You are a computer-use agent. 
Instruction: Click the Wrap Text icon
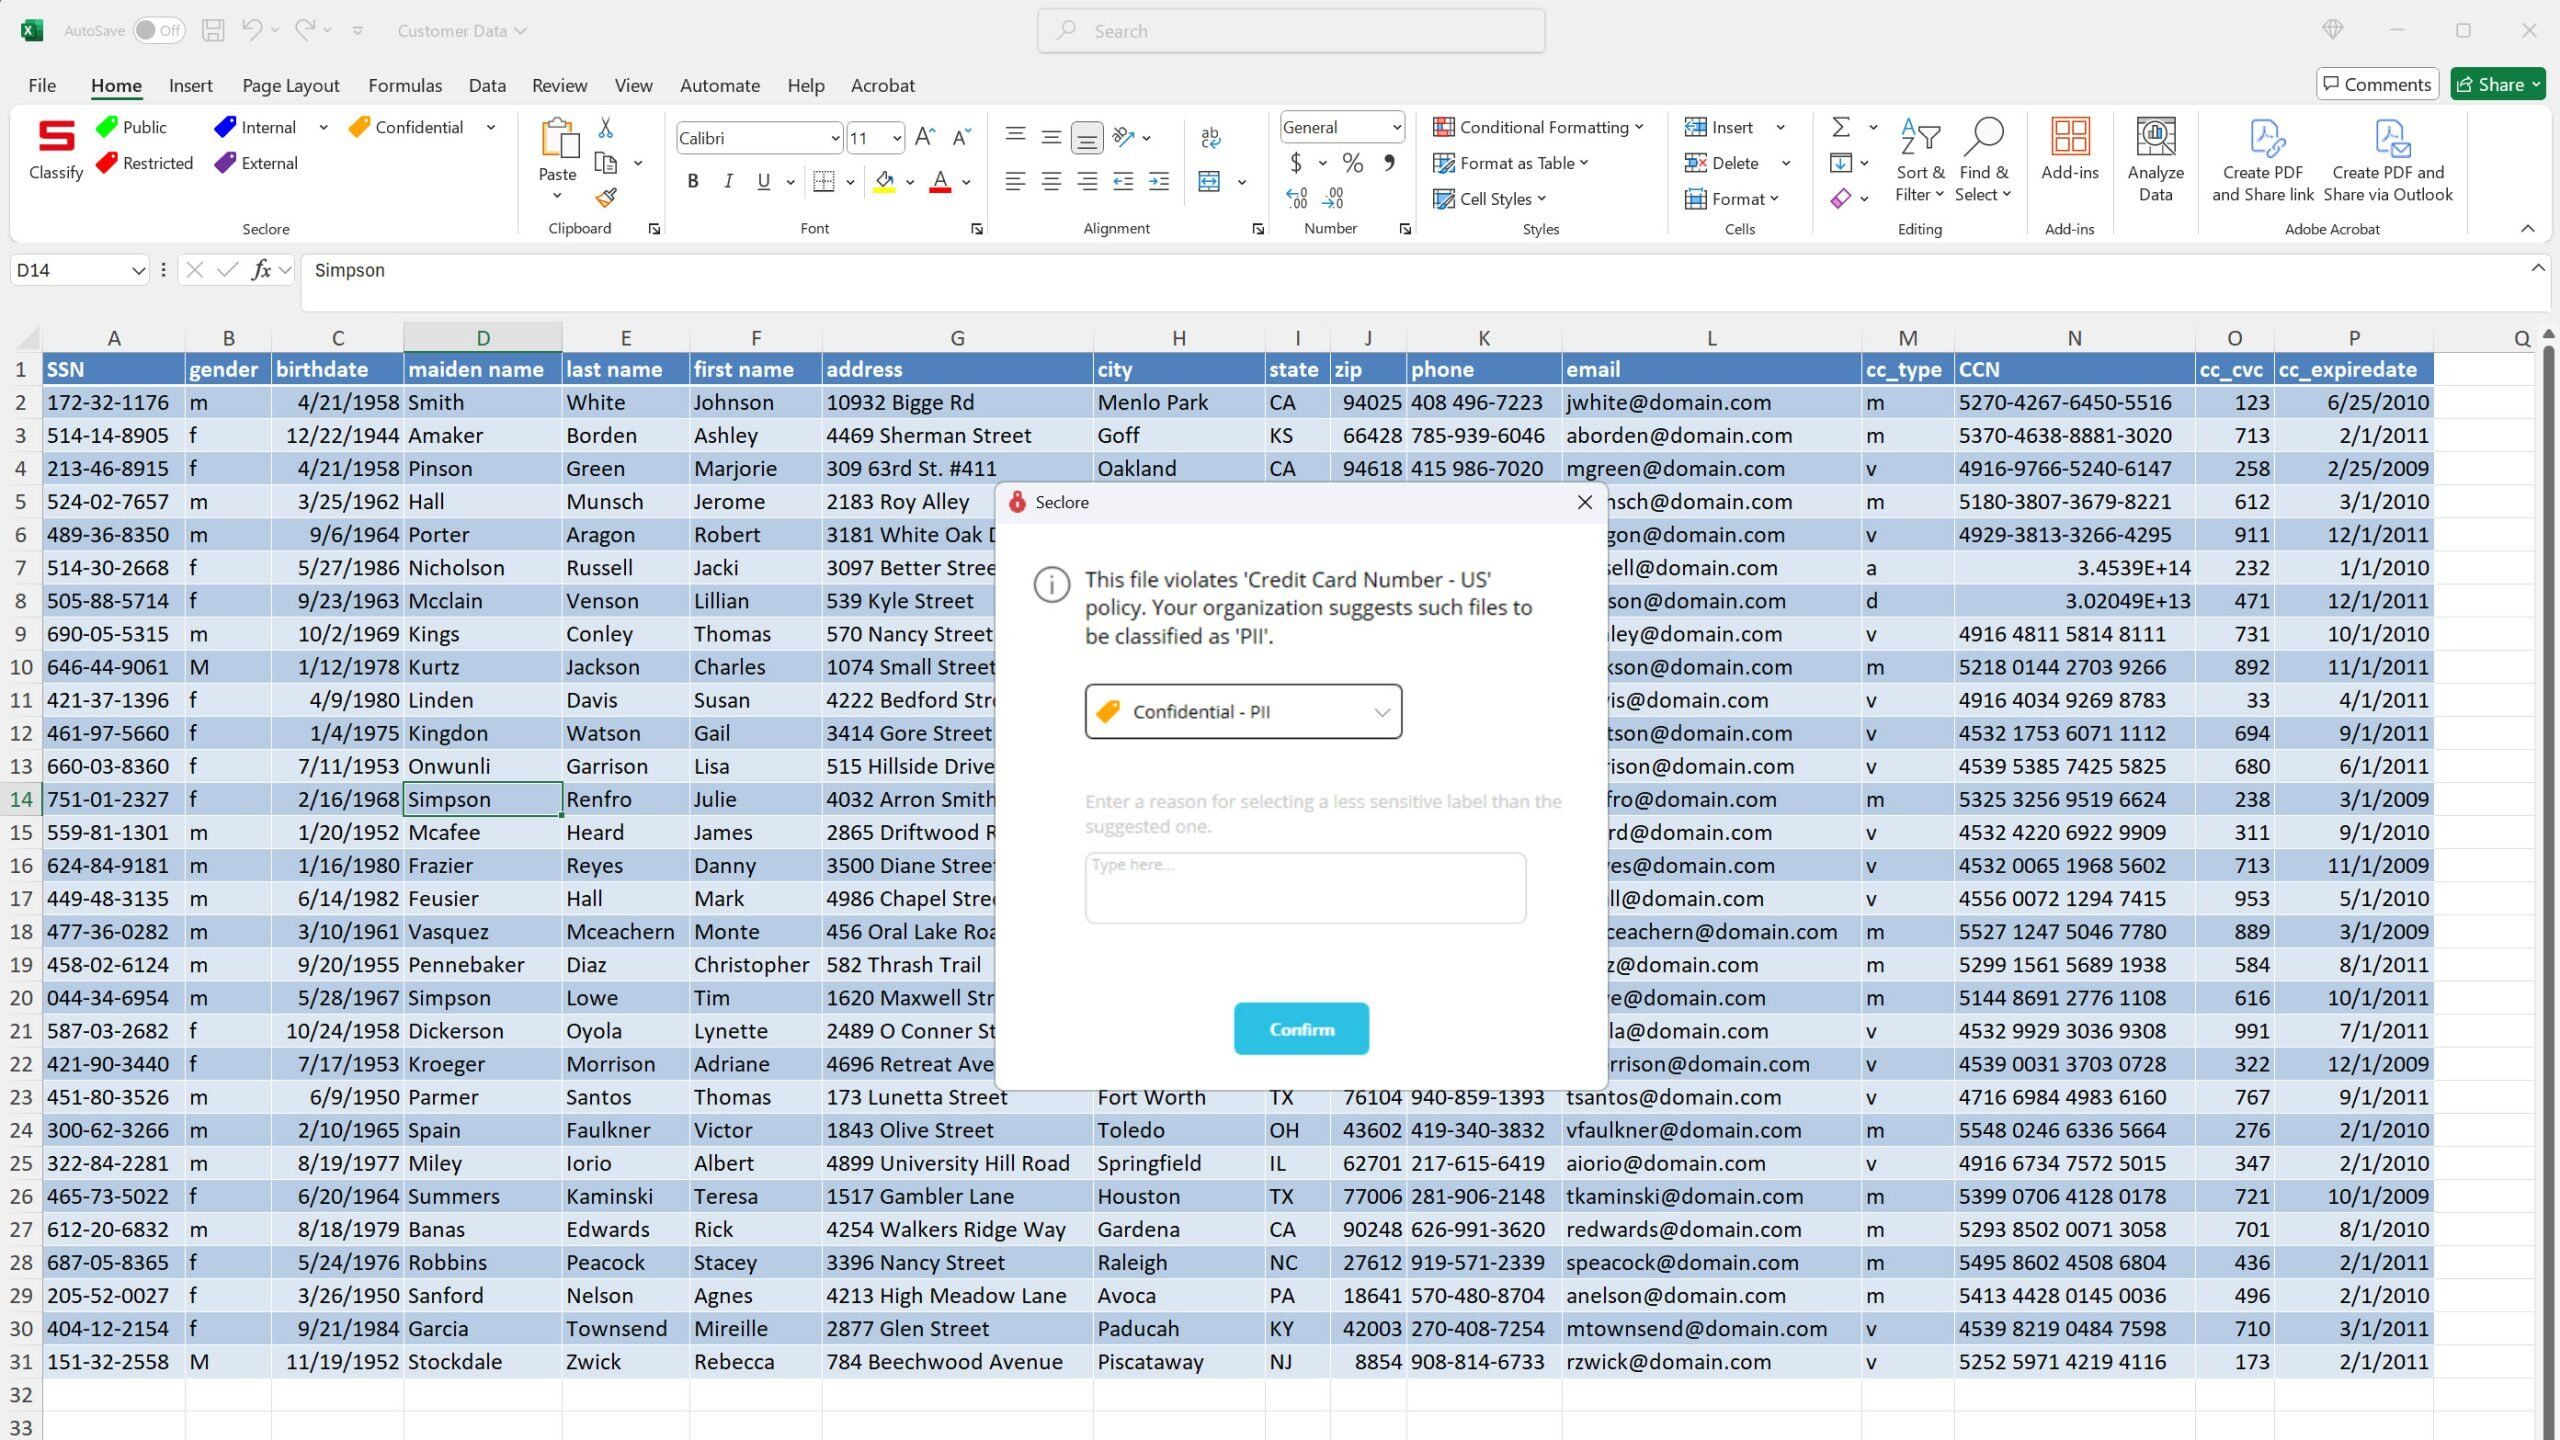coord(1210,137)
